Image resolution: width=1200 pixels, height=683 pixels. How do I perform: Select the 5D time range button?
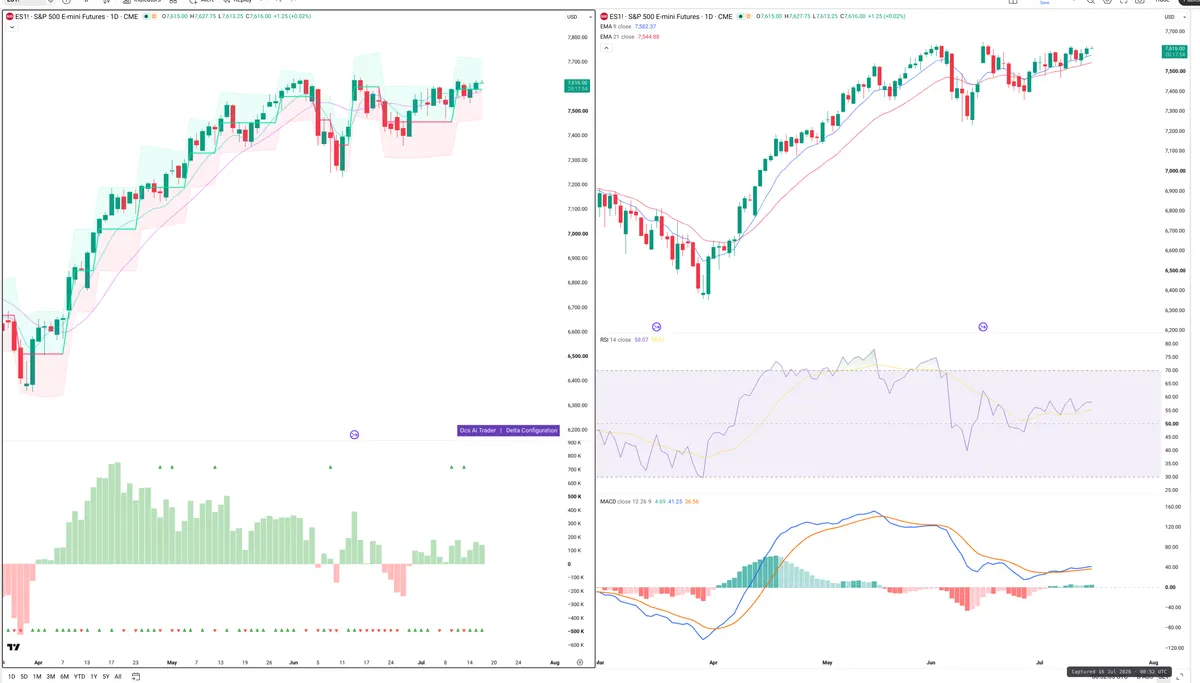[24, 676]
